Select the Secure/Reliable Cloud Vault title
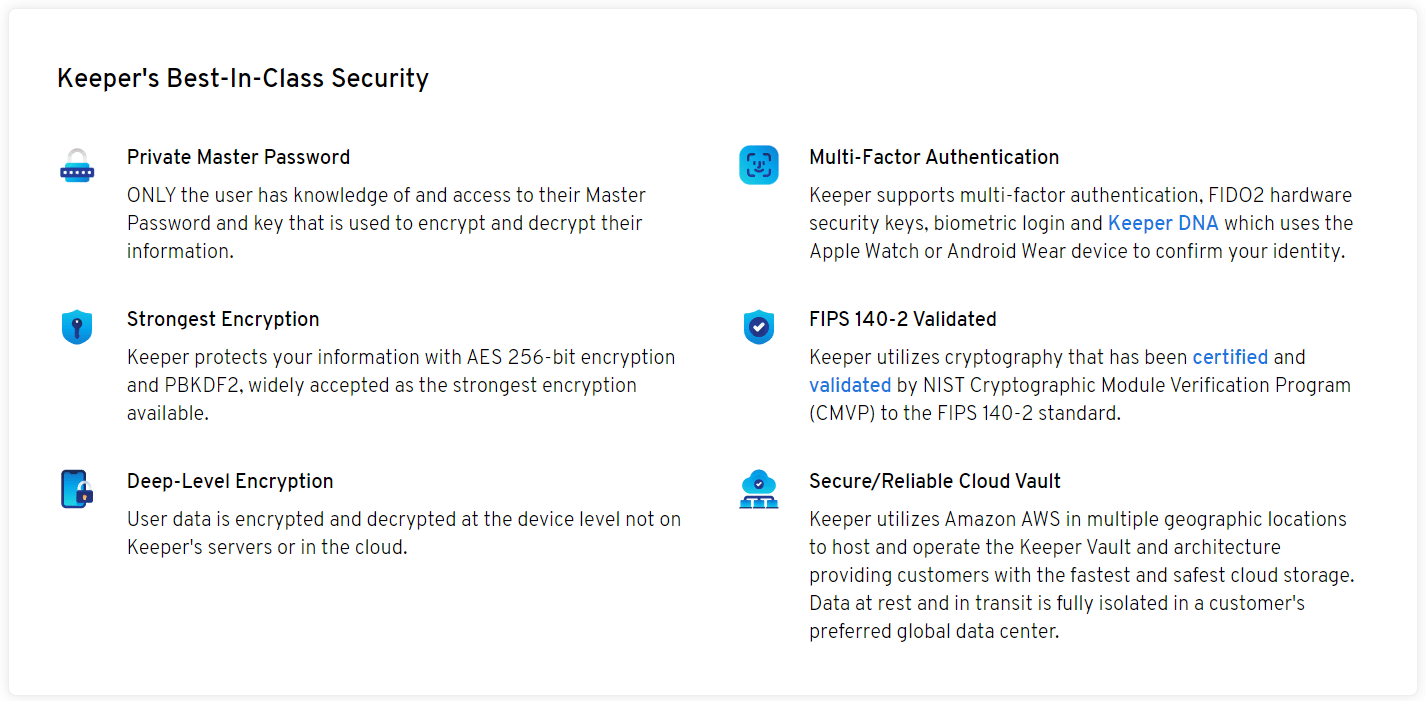This screenshot has height=701, width=1426. pyautogui.click(x=935, y=481)
